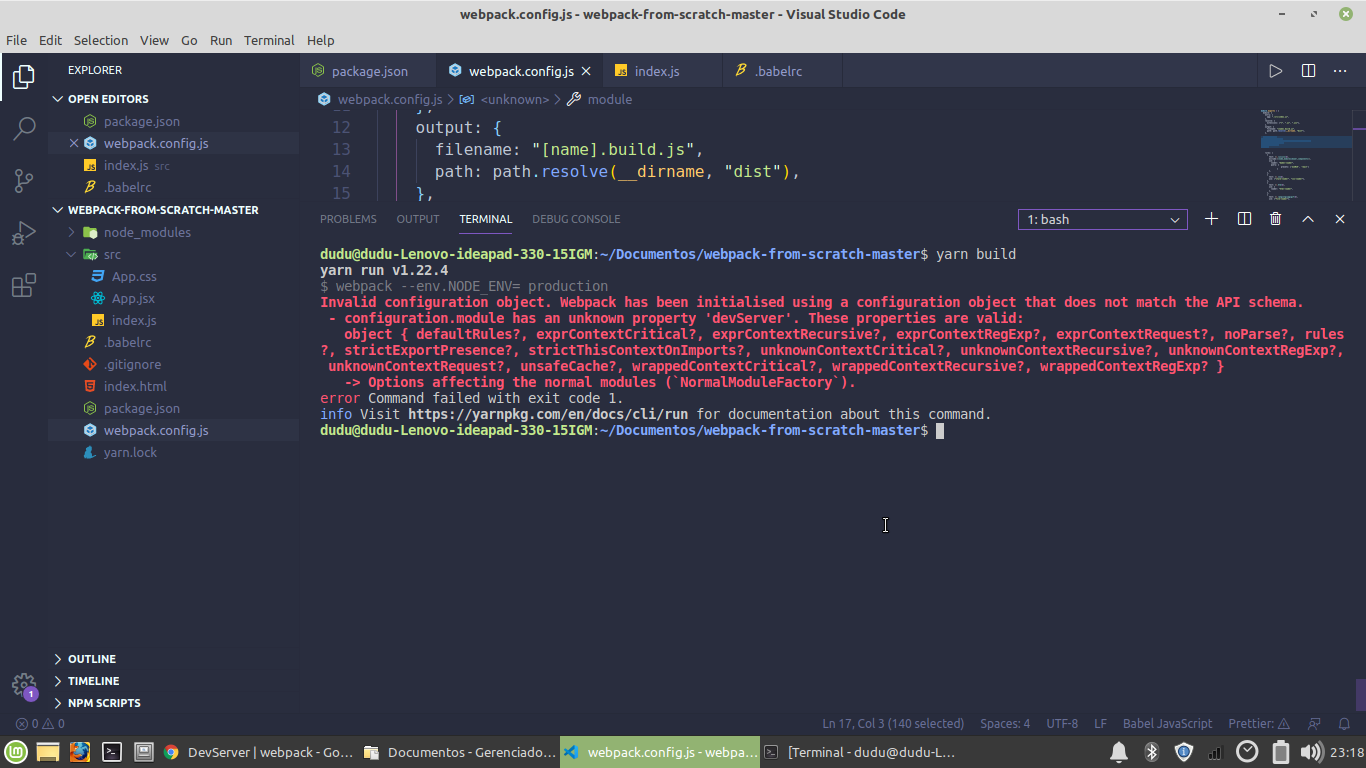Click the editor minimap
Viewport: 1366px width, 768px height.
point(1306,155)
